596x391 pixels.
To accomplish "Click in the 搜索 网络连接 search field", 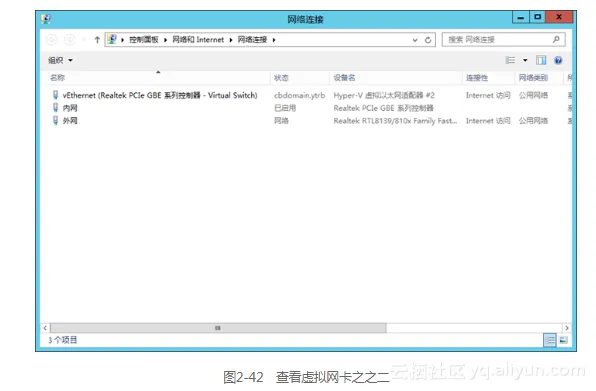I will coord(503,40).
